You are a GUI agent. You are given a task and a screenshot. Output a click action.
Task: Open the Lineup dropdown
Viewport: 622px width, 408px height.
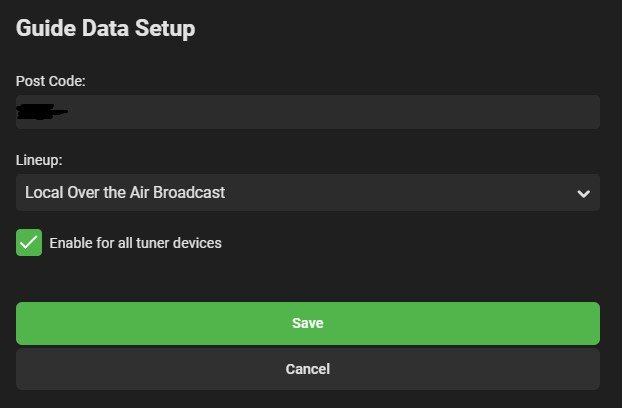[307, 193]
